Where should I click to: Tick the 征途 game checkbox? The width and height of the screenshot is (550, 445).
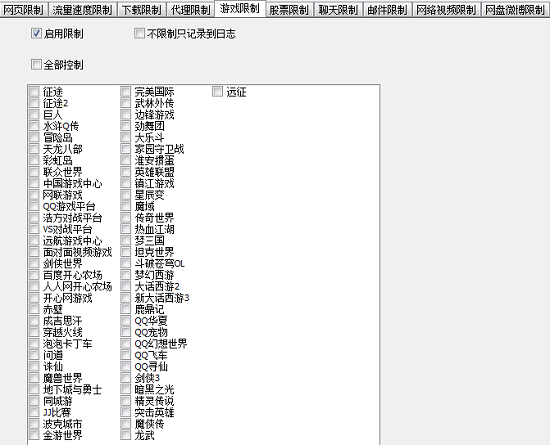(34, 92)
